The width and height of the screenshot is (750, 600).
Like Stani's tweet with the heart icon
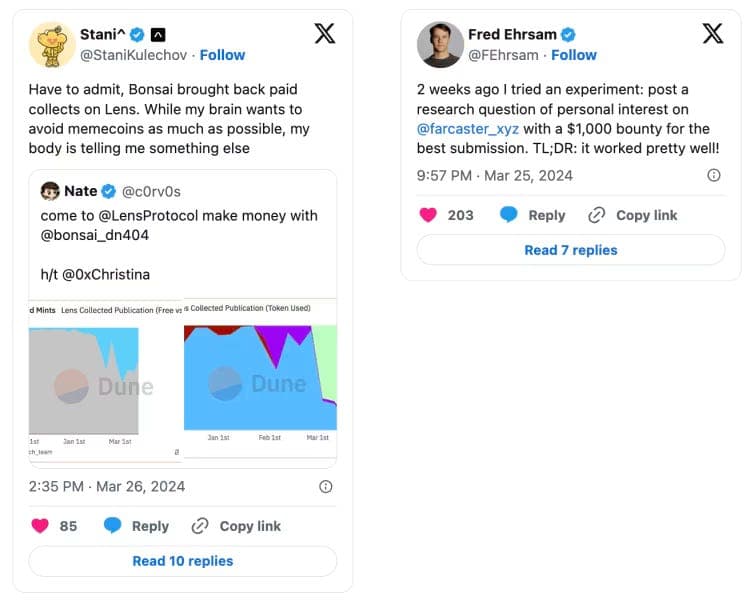[40, 526]
